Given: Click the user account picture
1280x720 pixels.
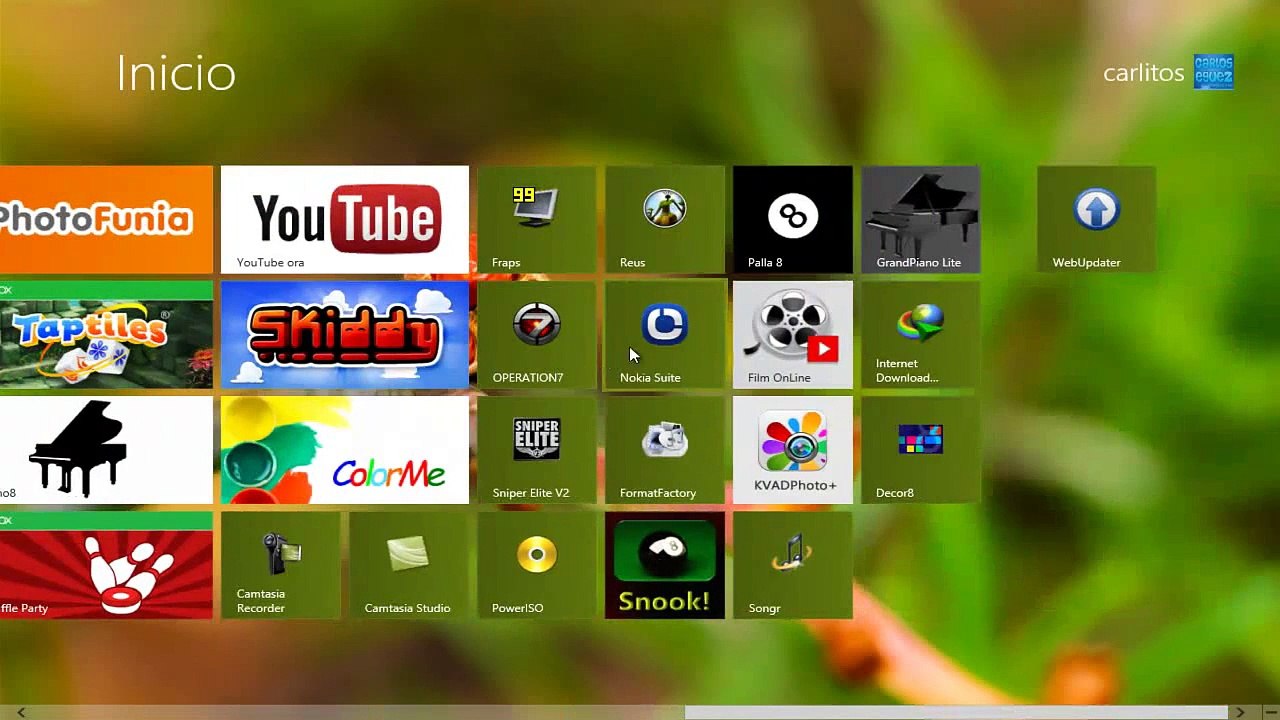Looking at the screenshot, I should point(1214,73).
